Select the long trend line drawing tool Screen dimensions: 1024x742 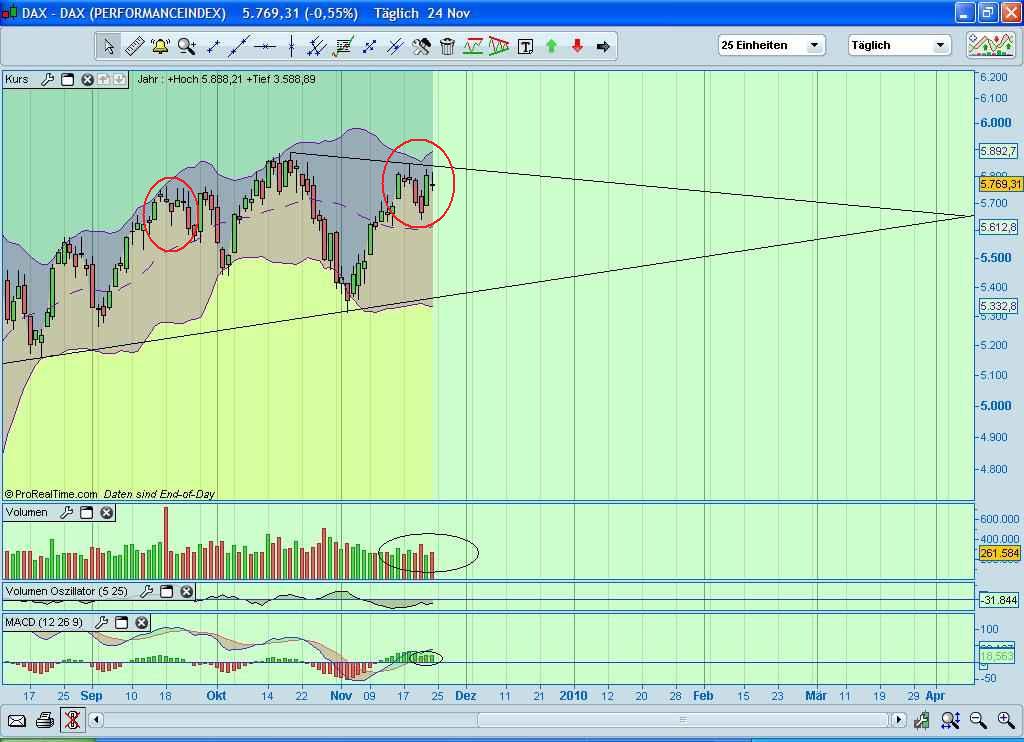pyautogui.click(x=238, y=46)
